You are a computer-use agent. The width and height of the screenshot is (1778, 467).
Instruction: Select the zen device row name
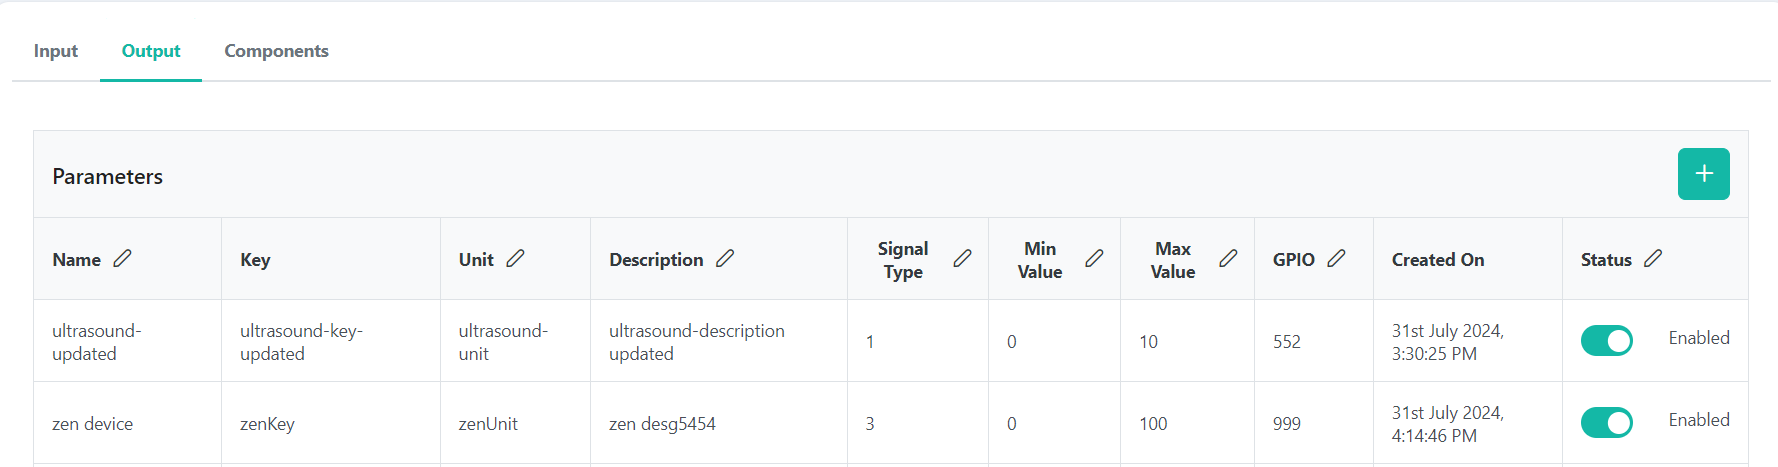click(x=92, y=424)
